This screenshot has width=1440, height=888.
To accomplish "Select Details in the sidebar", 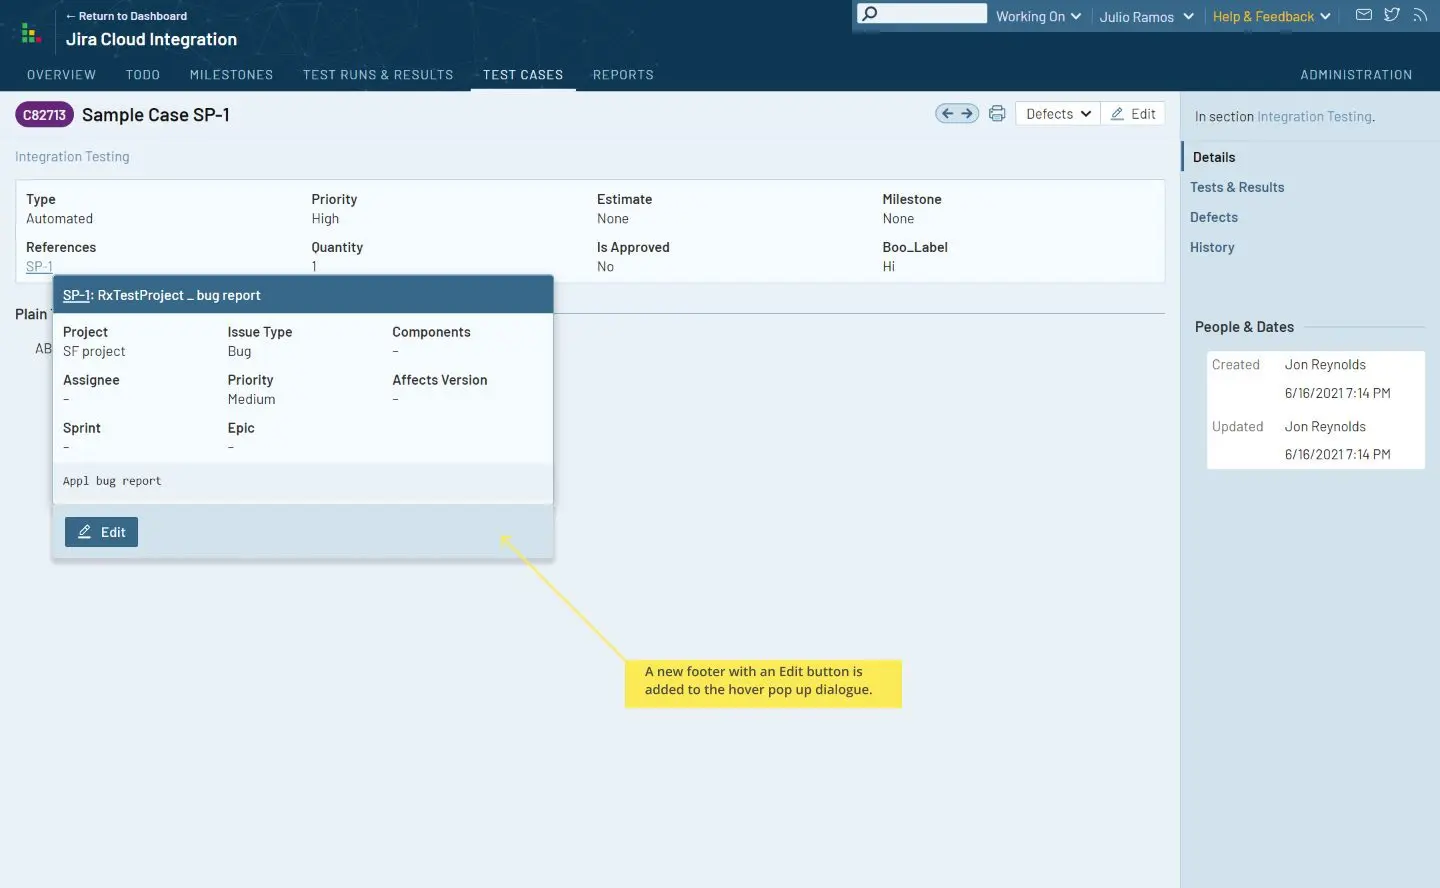I will coord(1214,157).
